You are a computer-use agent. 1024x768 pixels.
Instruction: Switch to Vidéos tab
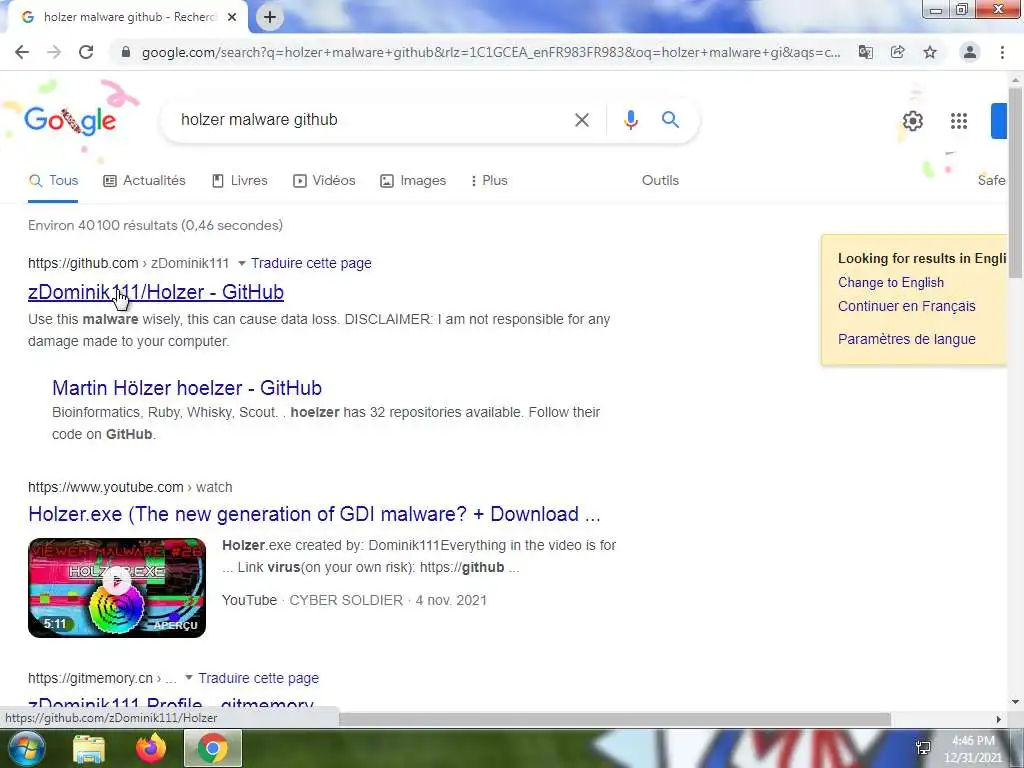324,180
